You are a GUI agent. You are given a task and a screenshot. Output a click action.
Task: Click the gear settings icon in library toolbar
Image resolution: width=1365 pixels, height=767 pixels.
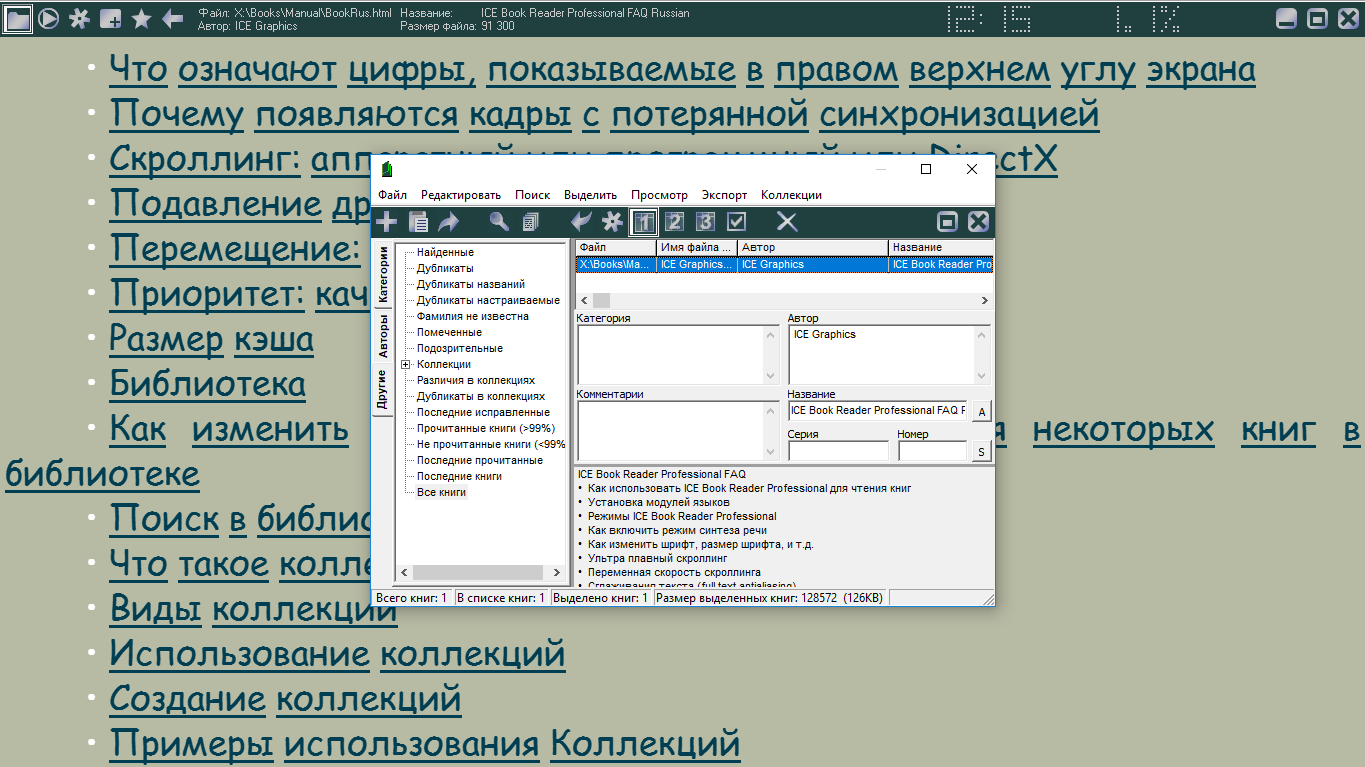(612, 222)
